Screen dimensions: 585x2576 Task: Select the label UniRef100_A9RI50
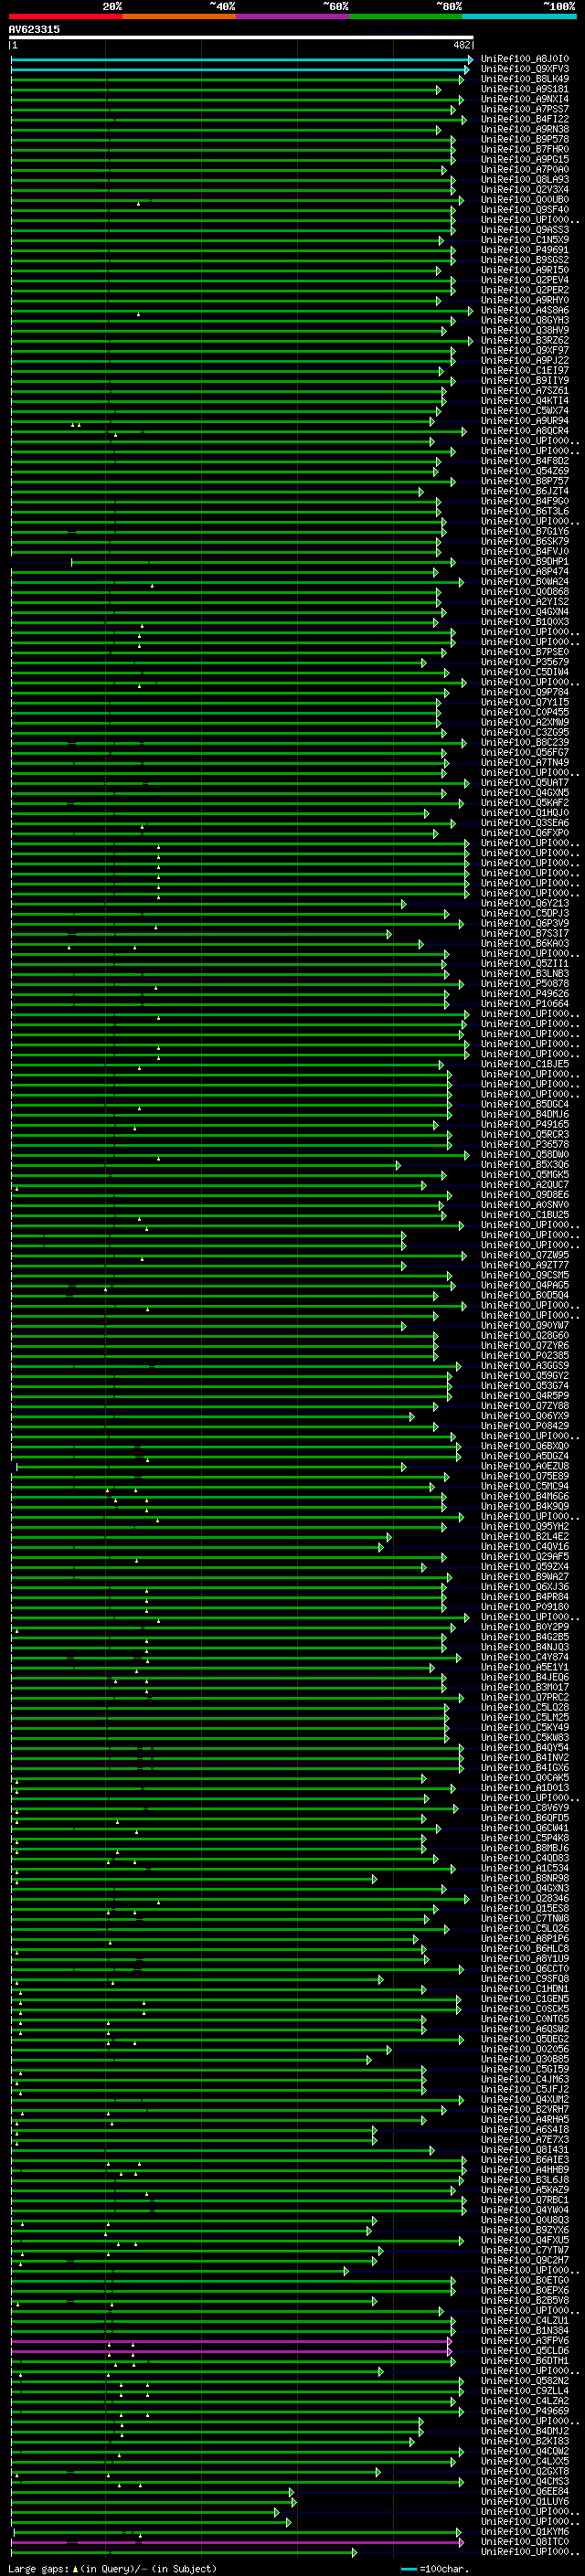pos(525,270)
